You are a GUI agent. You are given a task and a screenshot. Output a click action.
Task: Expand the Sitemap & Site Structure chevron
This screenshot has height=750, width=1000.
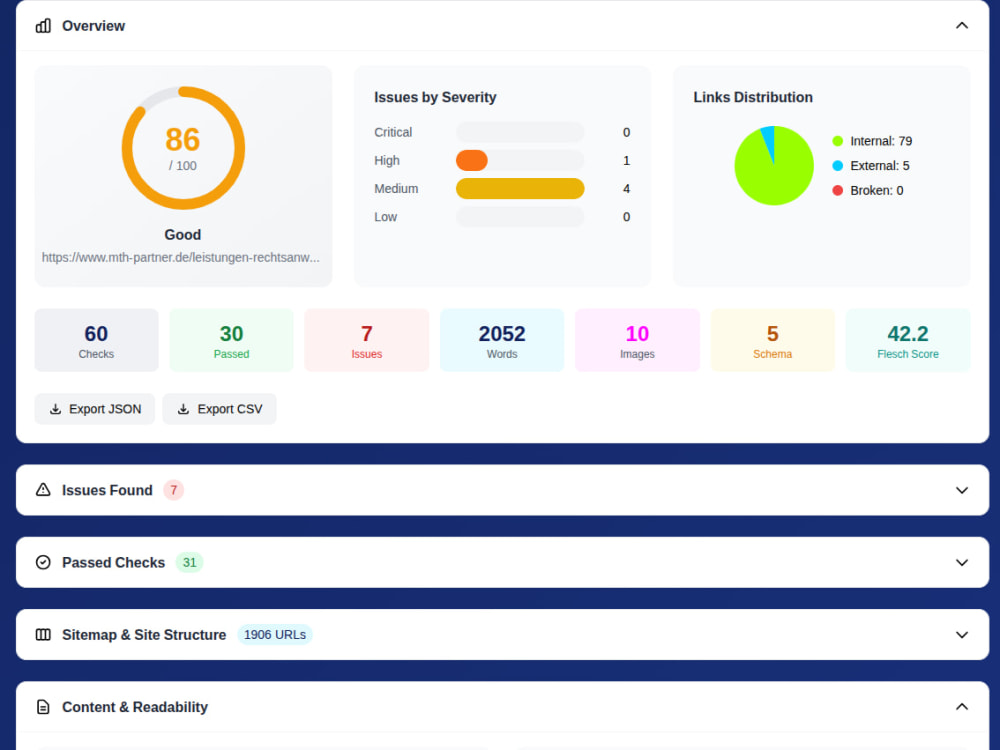(x=962, y=635)
